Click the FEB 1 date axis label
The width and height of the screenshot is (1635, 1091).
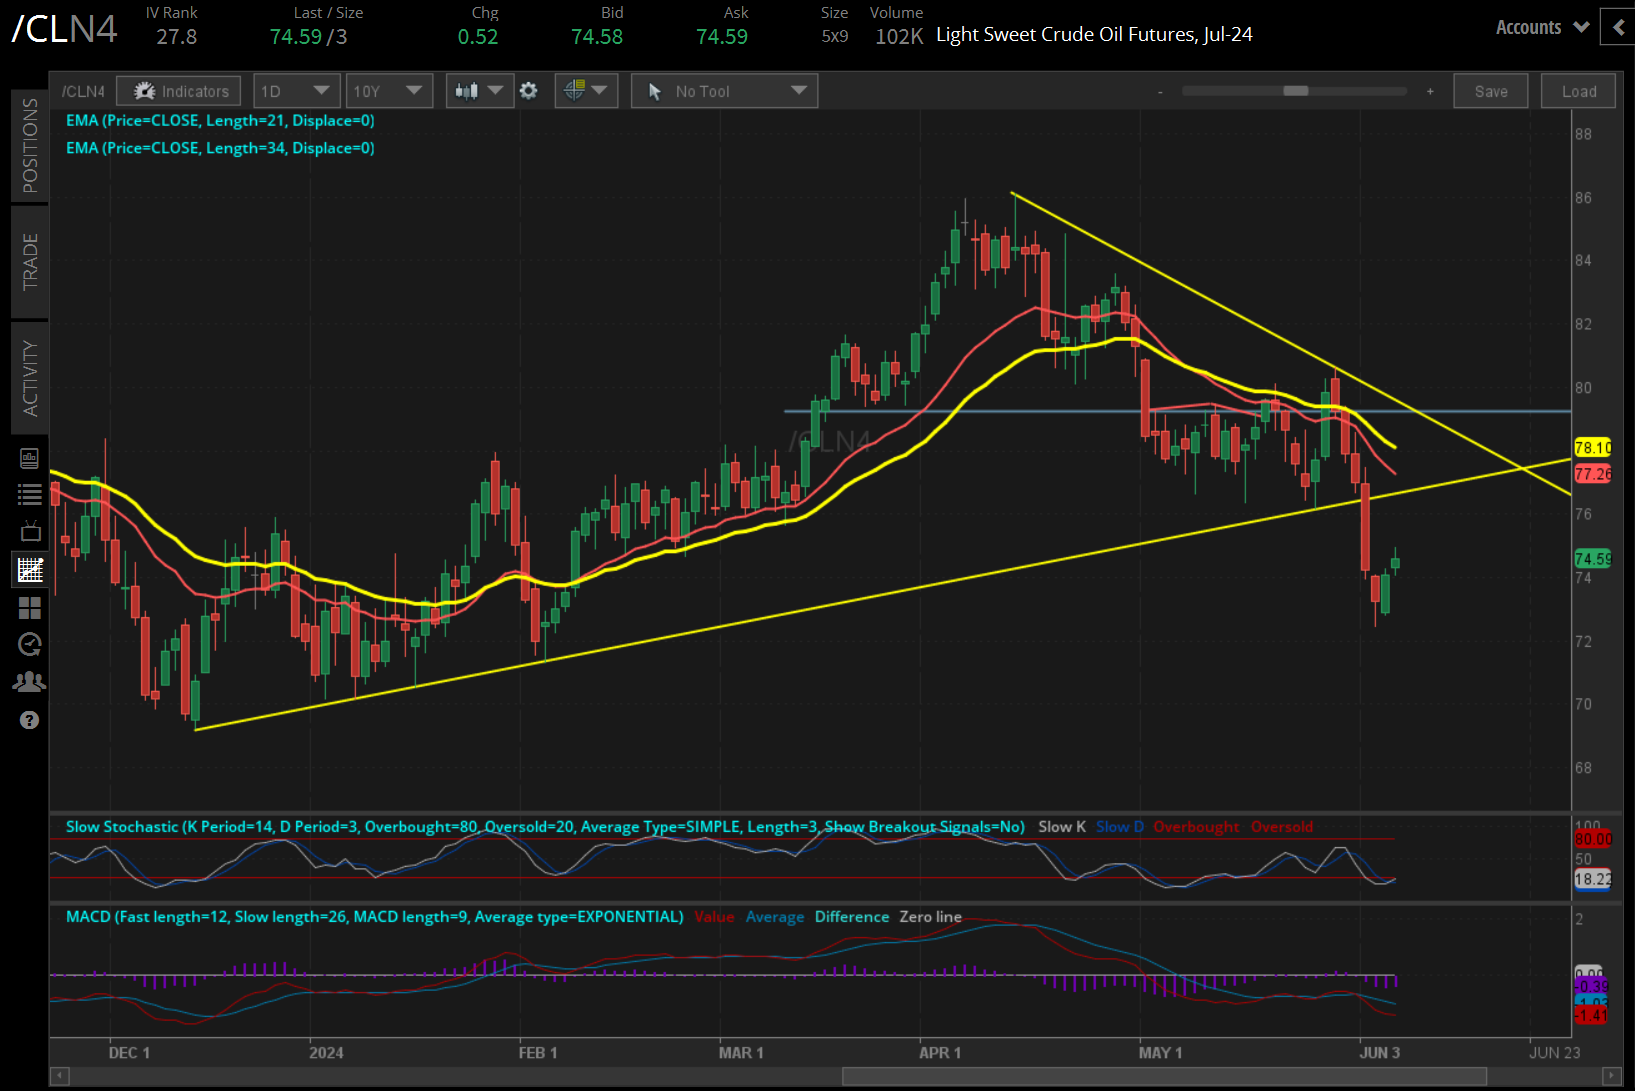click(x=538, y=1053)
